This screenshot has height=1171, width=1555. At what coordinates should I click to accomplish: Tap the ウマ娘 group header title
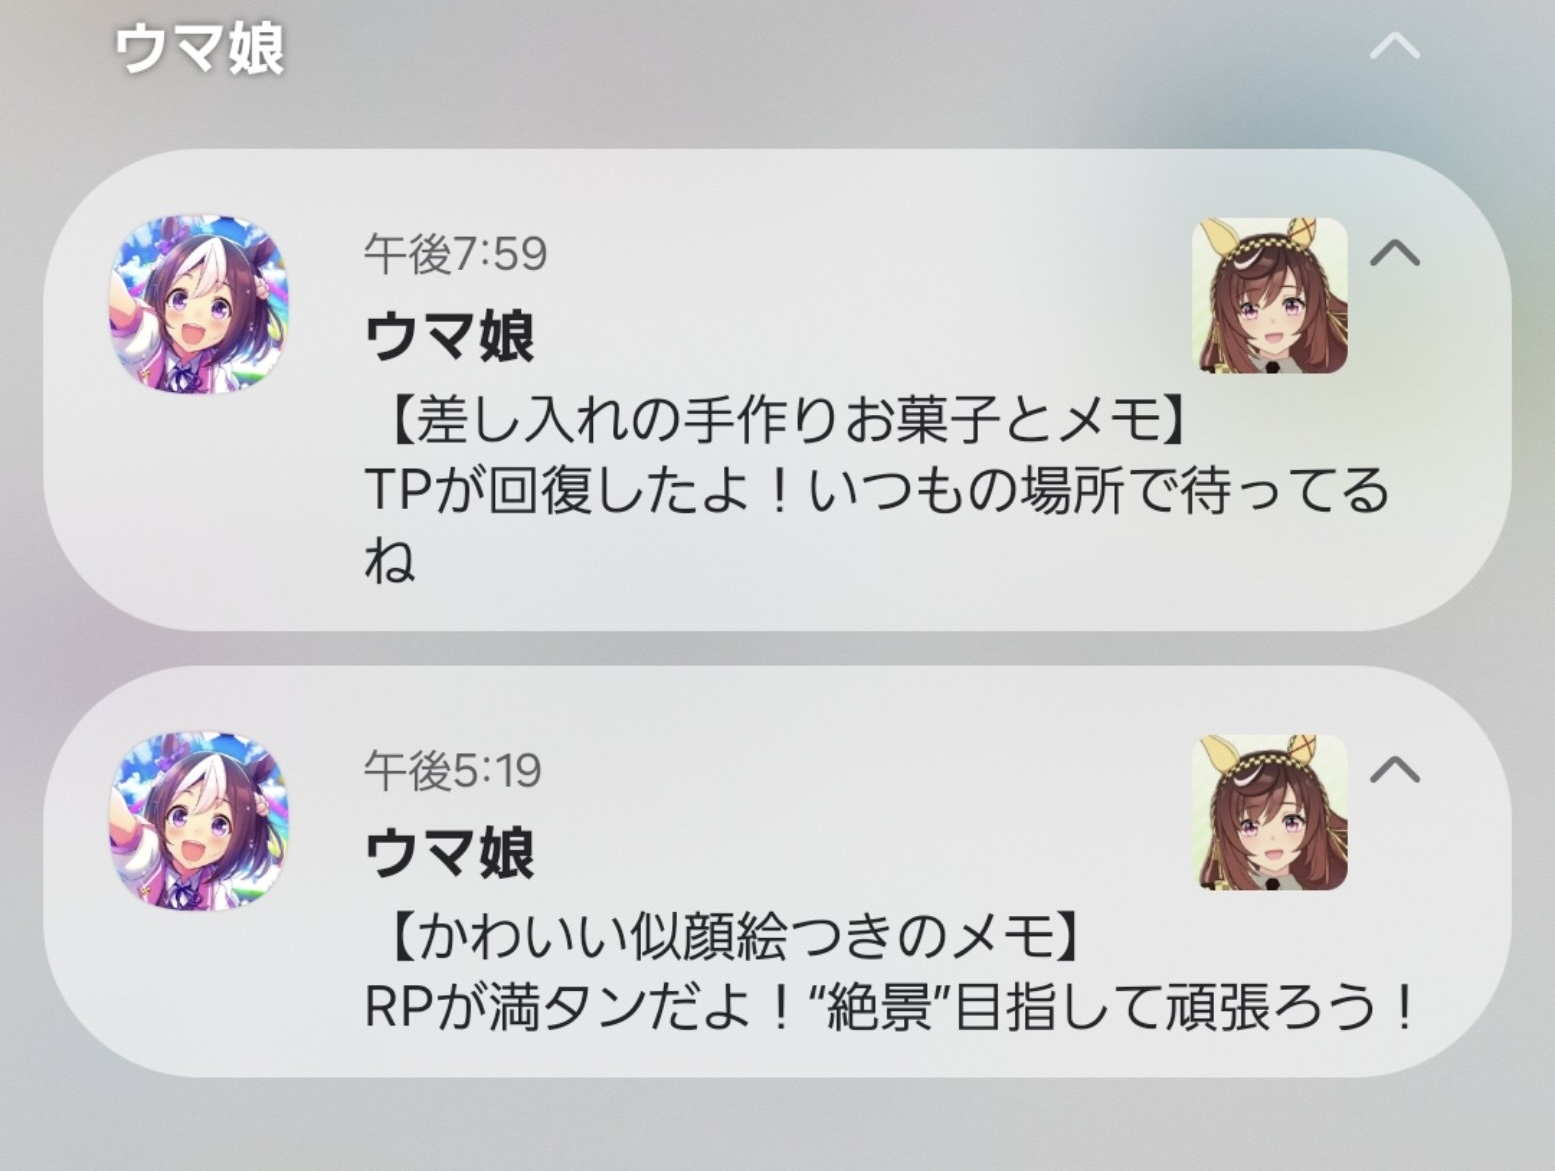(200, 48)
